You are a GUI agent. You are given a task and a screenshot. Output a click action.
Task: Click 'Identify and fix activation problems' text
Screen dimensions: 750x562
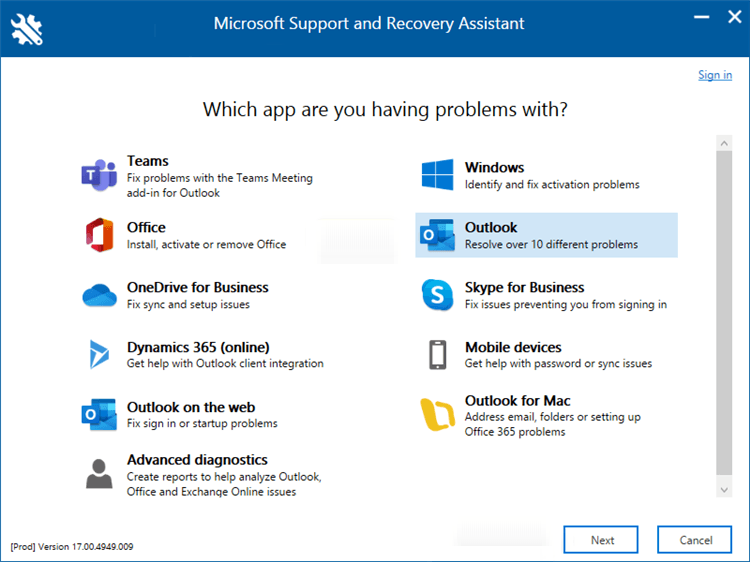tap(552, 185)
